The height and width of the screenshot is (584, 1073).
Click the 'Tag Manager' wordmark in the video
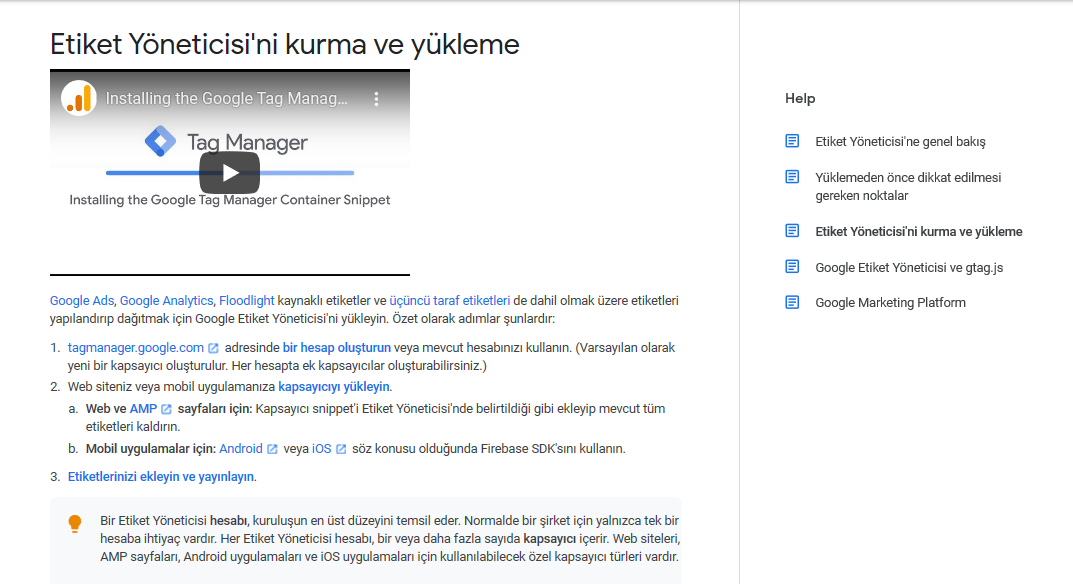coord(247,142)
